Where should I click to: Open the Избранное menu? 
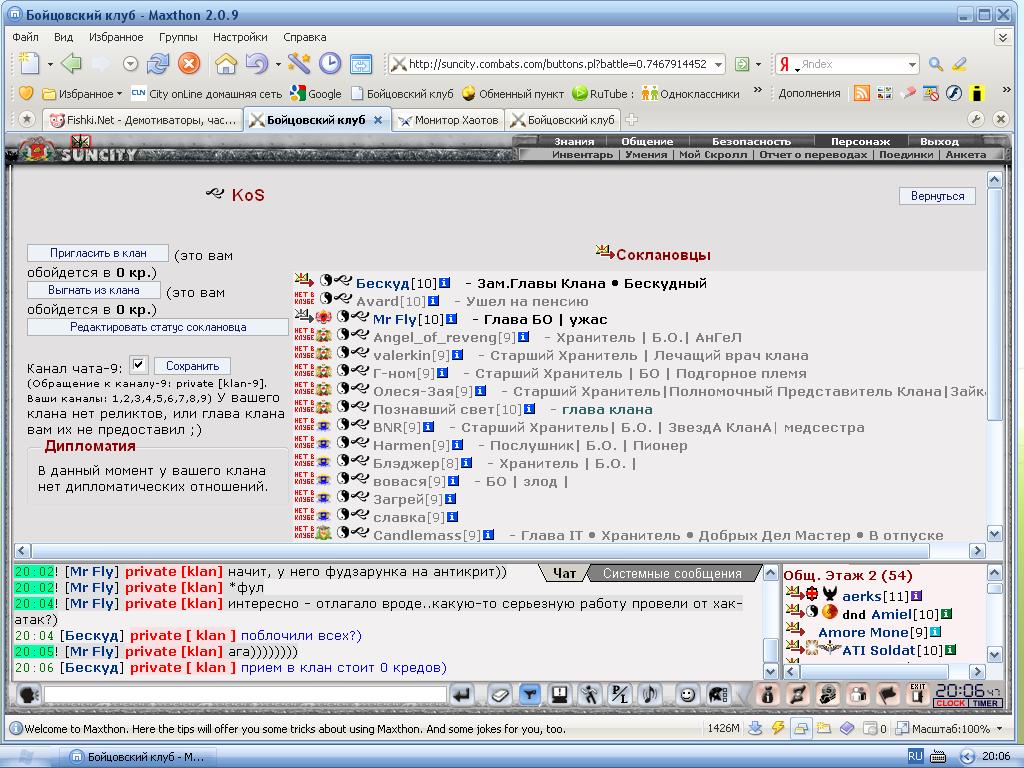116,37
